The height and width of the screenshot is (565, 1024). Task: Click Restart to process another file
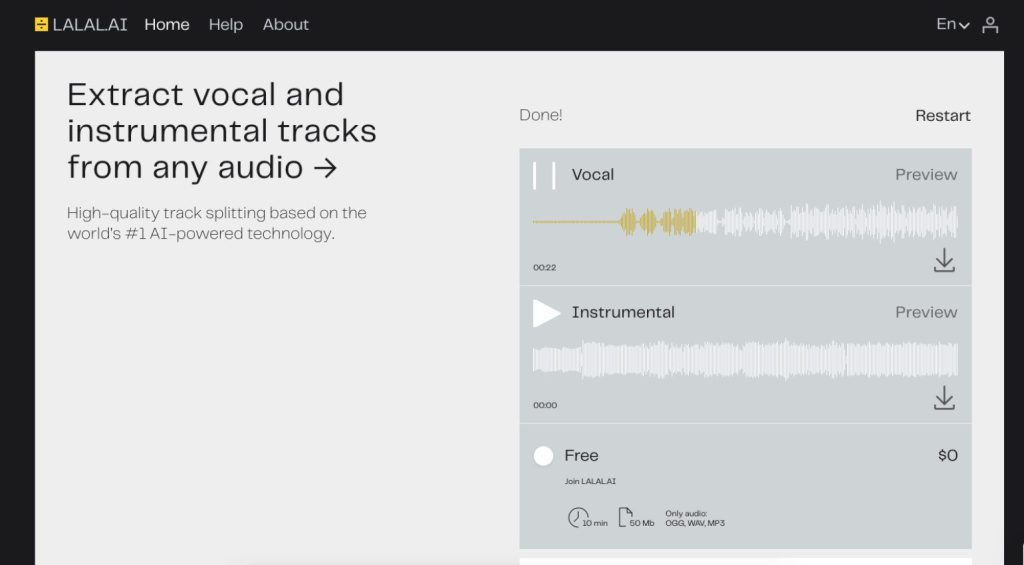click(942, 116)
